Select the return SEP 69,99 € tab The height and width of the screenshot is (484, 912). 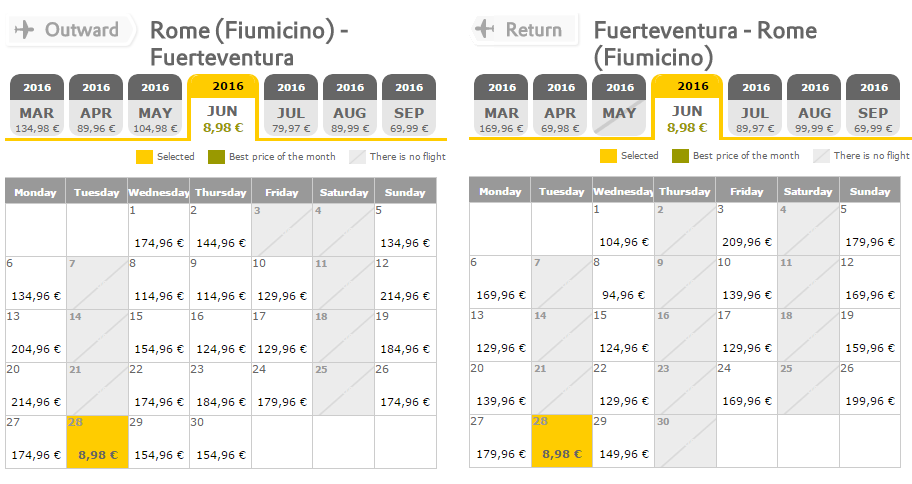point(873,105)
